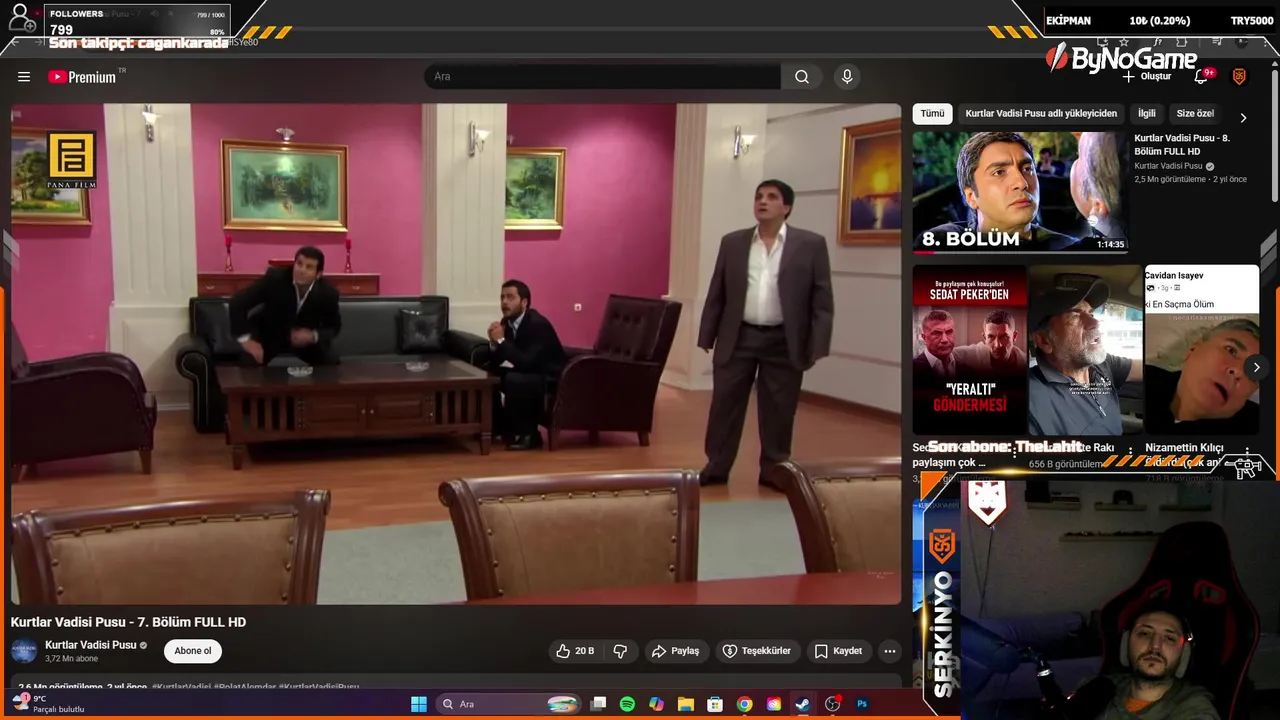This screenshot has height=720, width=1280.
Task: Open the YouTube hamburger guide menu
Action: (x=24, y=77)
